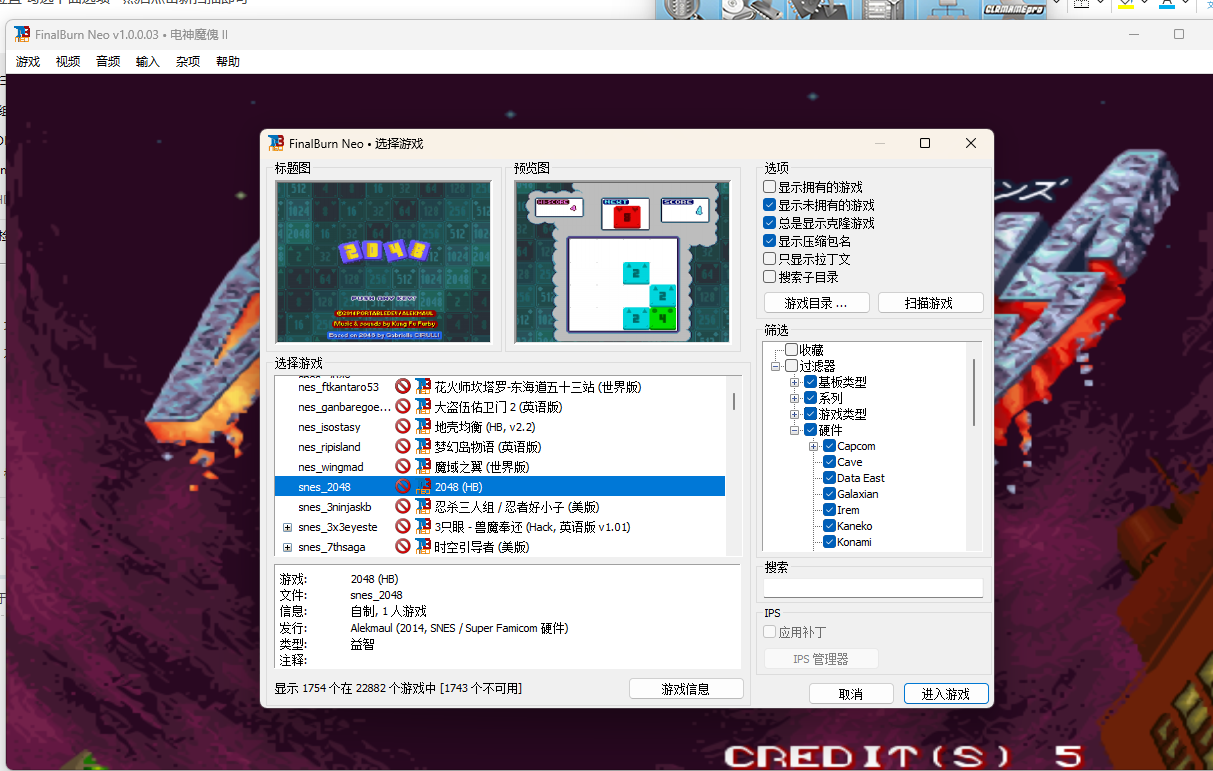Open the 帮助 menu
1213x771 pixels.
click(x=228, y=62)
